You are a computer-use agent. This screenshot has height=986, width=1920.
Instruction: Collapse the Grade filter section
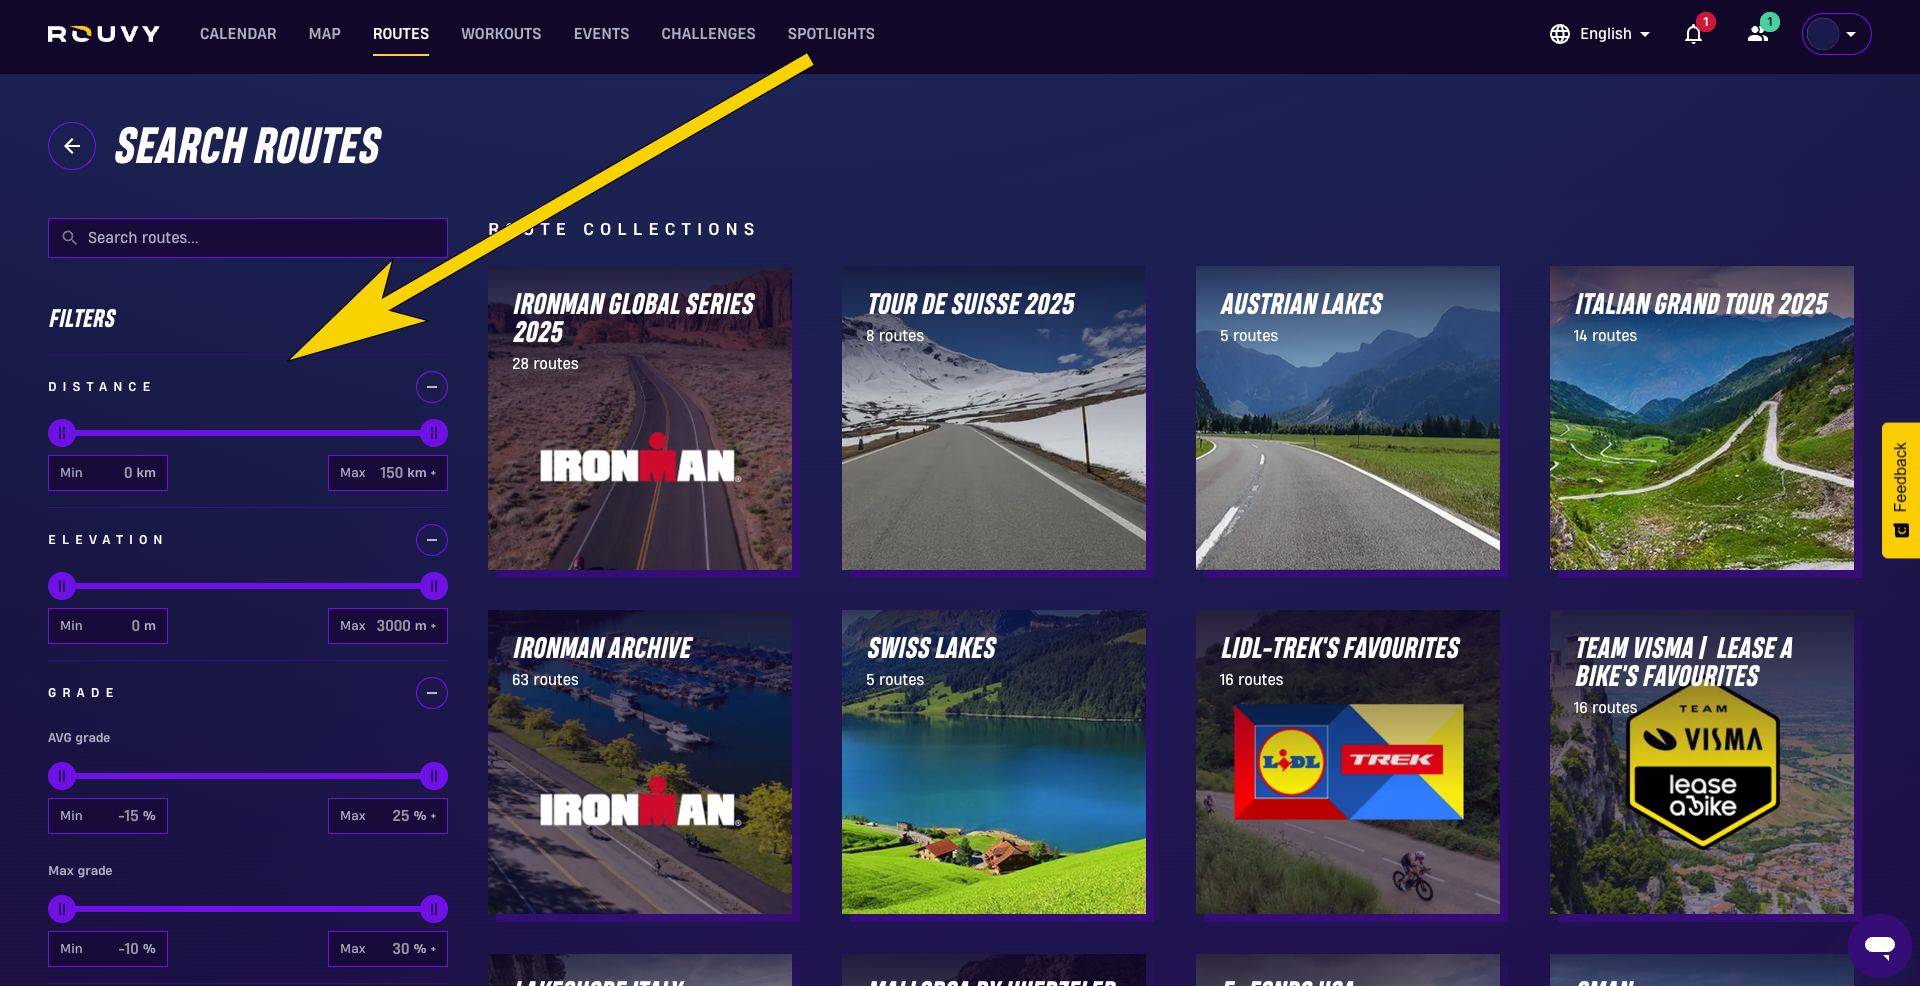click(x=431, y=693)
